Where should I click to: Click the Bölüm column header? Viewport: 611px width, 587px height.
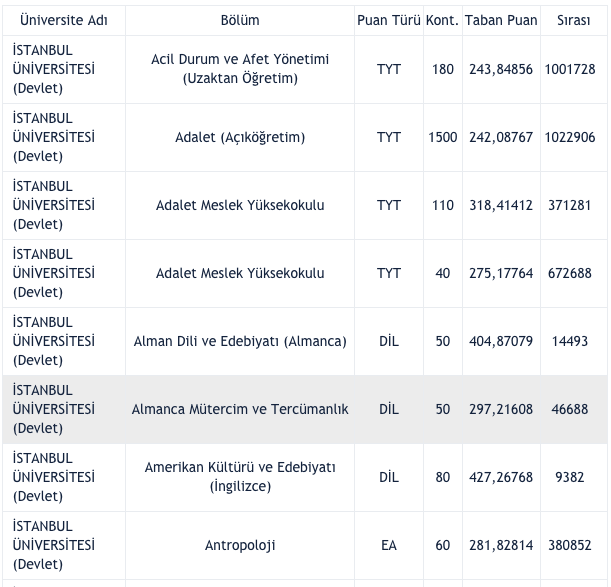(240, 20)
